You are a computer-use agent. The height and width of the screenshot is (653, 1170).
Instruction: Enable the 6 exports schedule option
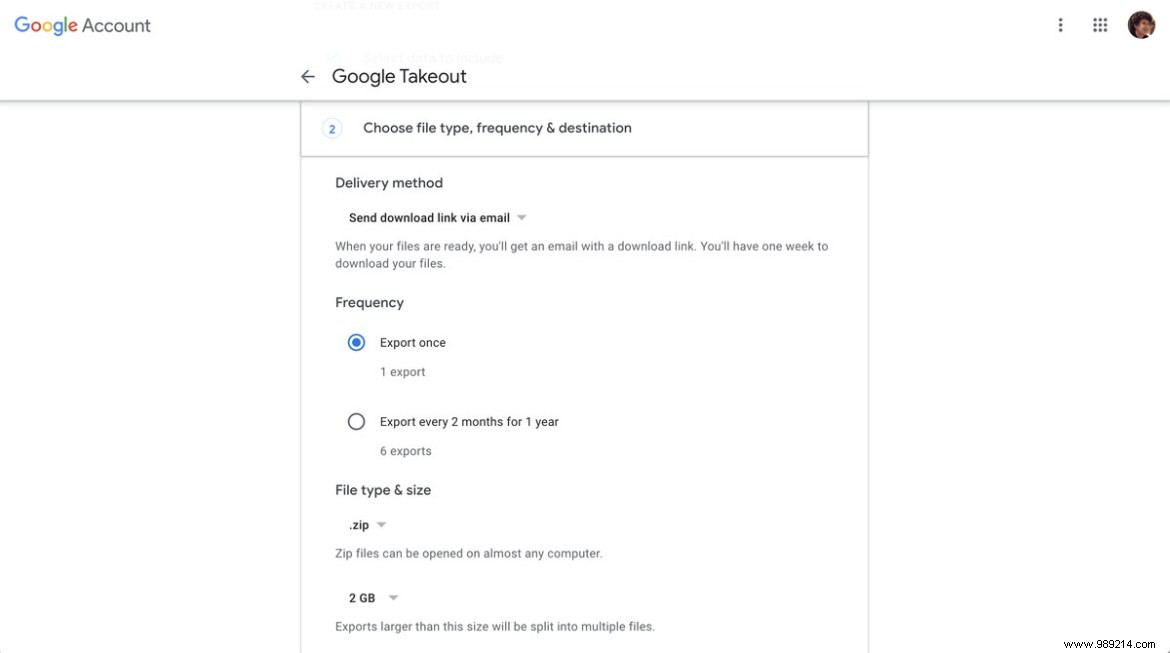coord(357,421)
